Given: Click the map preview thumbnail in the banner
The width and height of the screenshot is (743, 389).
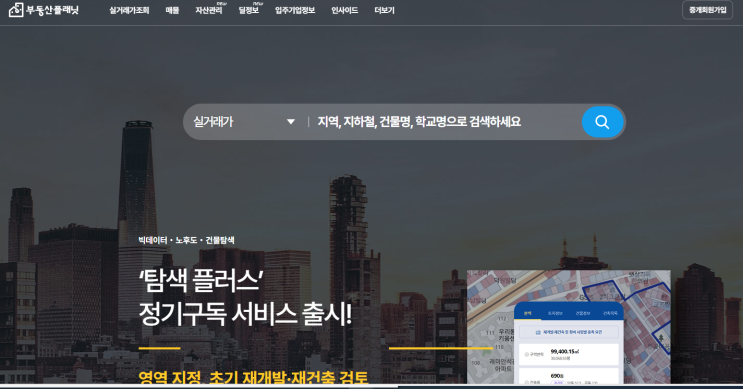Looking at the screenshot, I should pyautogui.click(x=569, y=327).
